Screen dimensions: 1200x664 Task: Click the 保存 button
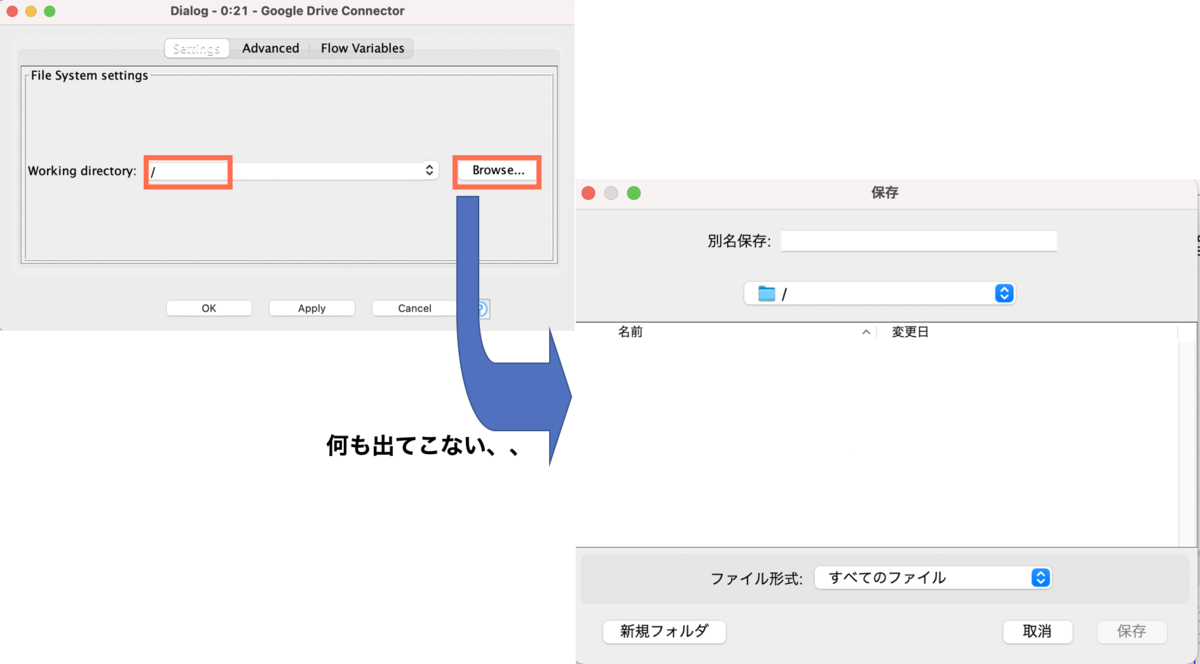[1132, 632]
